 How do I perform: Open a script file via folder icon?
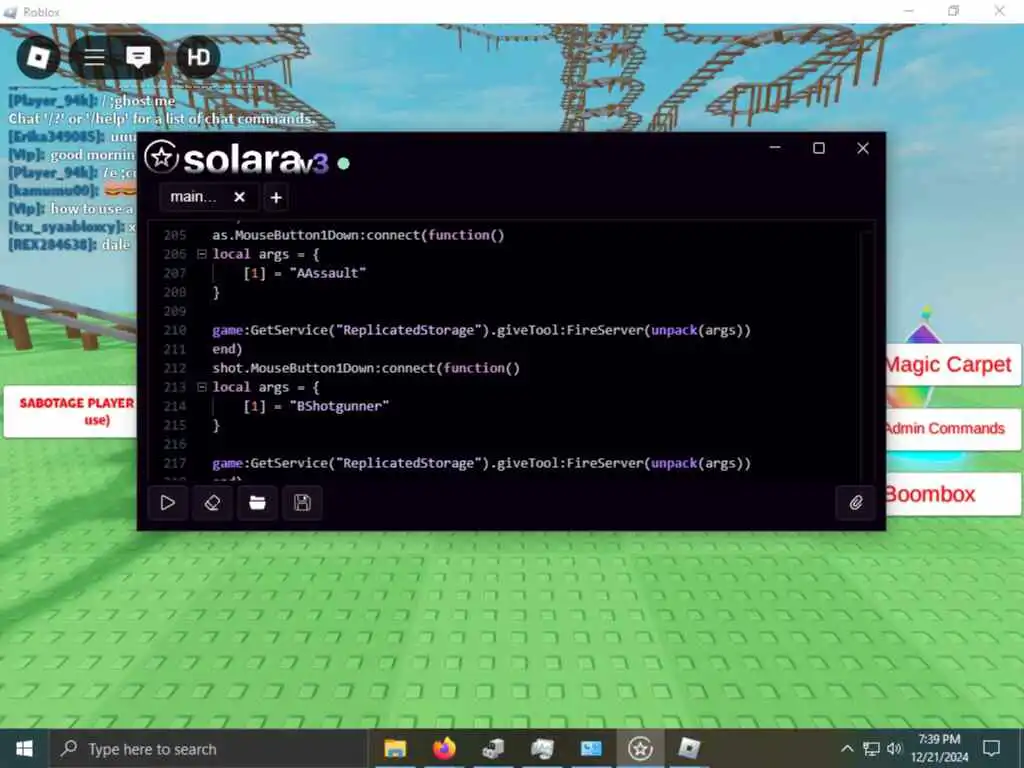coord(257,503)
